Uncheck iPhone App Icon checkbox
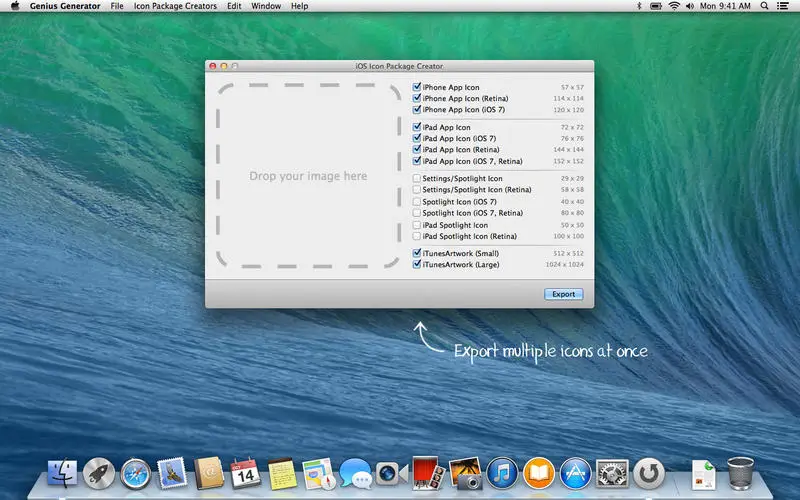The height and width of the screenshot is (500, 800). click(x=417, y=87)
